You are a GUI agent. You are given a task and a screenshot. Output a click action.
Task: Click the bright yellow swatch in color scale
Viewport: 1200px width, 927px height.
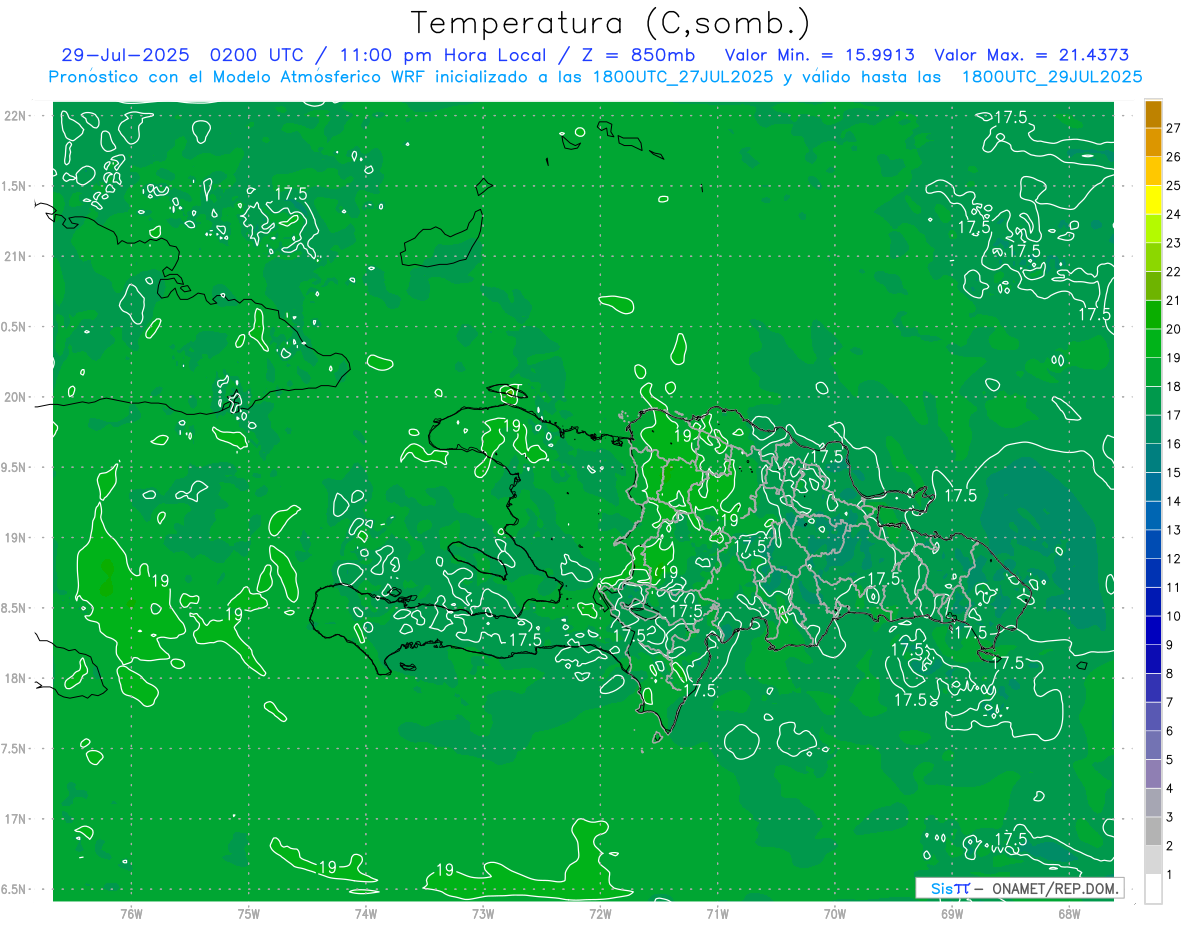(x=1153, y=200)
